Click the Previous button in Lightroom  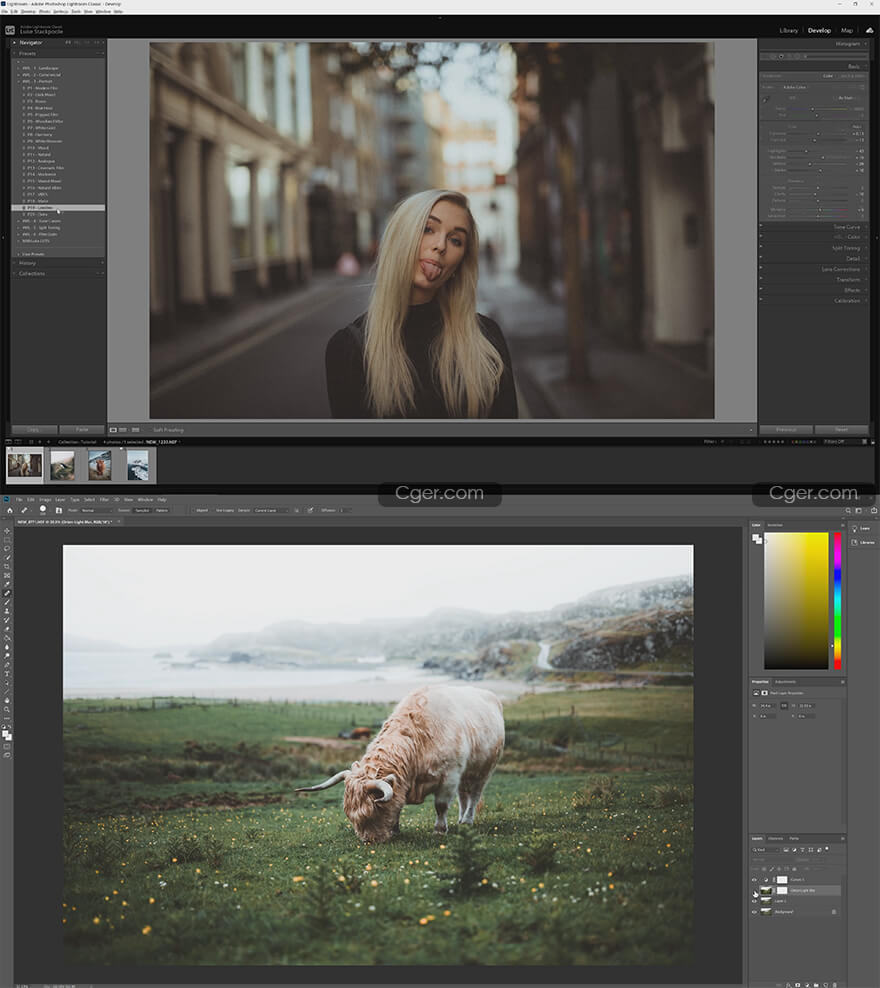click(786, 430)
